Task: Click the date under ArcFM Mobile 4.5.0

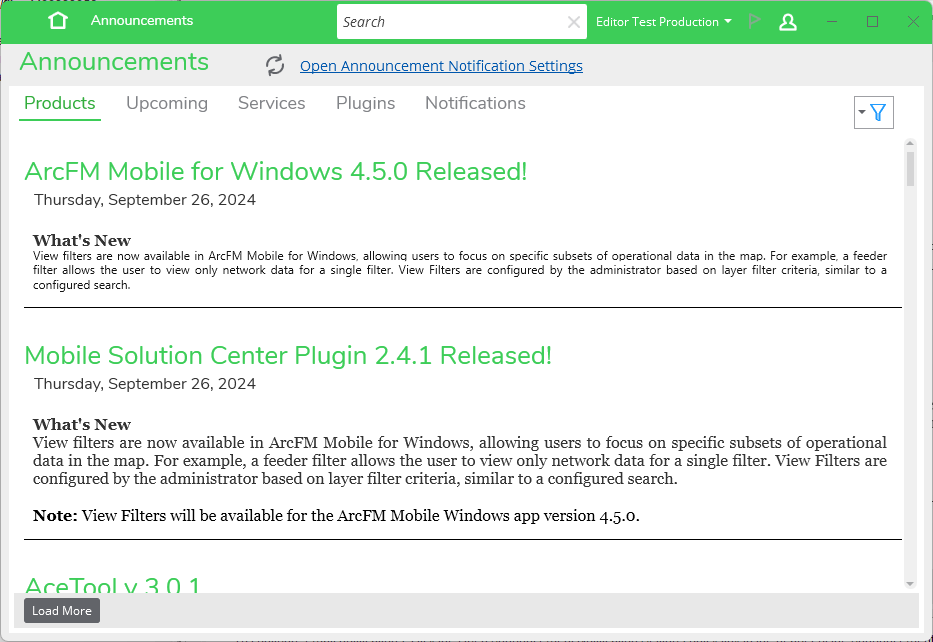Action: pos(145,200)
